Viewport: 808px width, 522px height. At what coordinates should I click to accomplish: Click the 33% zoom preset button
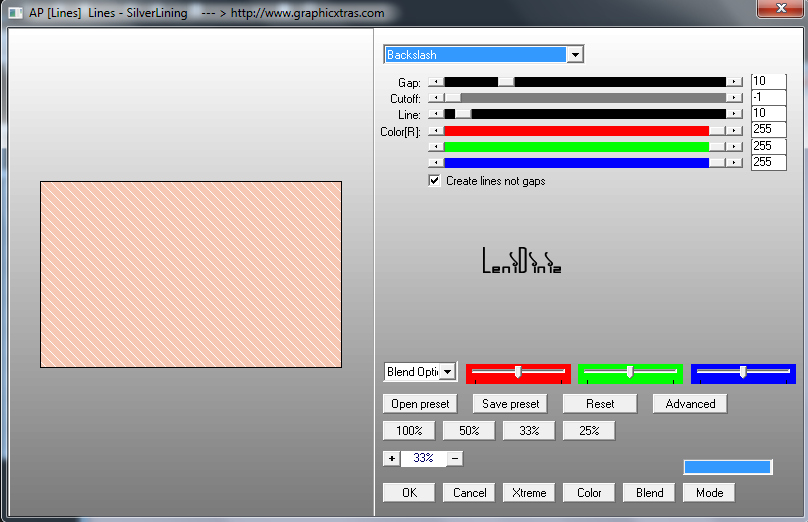529,431
